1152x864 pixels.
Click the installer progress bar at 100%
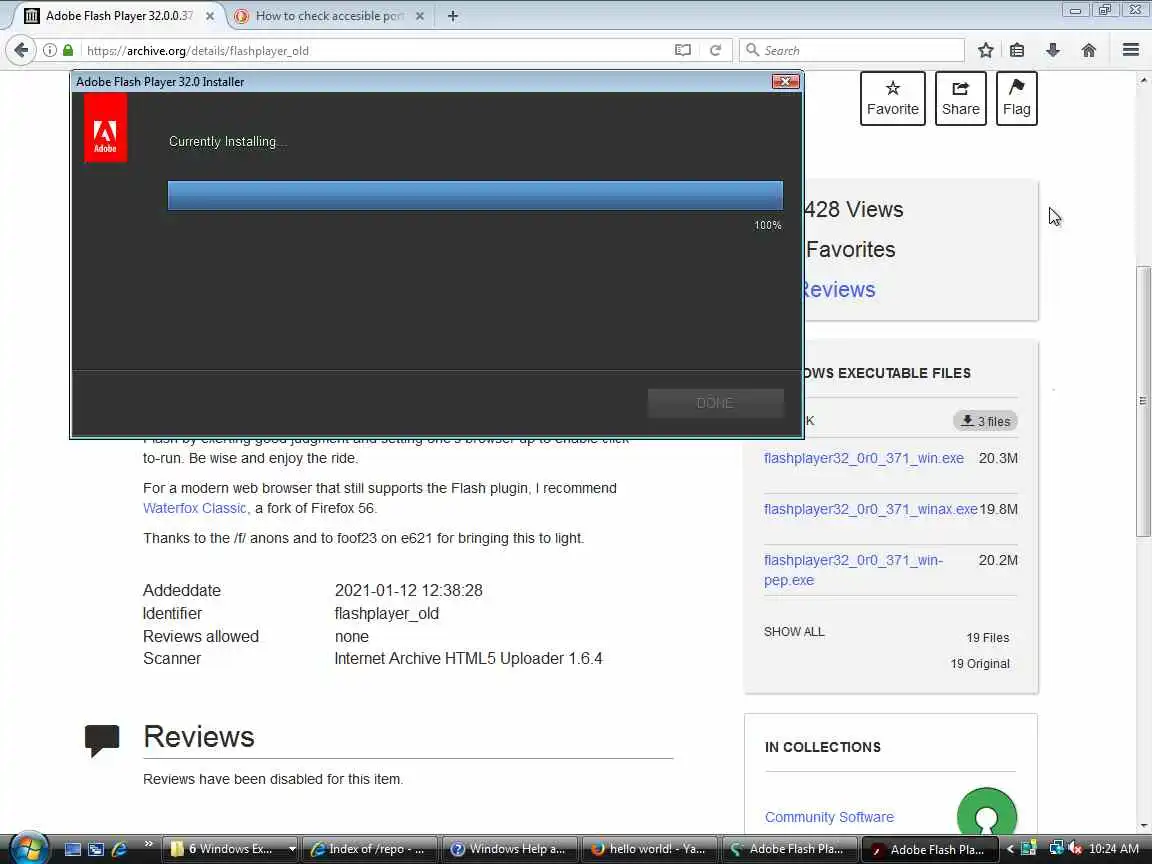tap(475, 195)
